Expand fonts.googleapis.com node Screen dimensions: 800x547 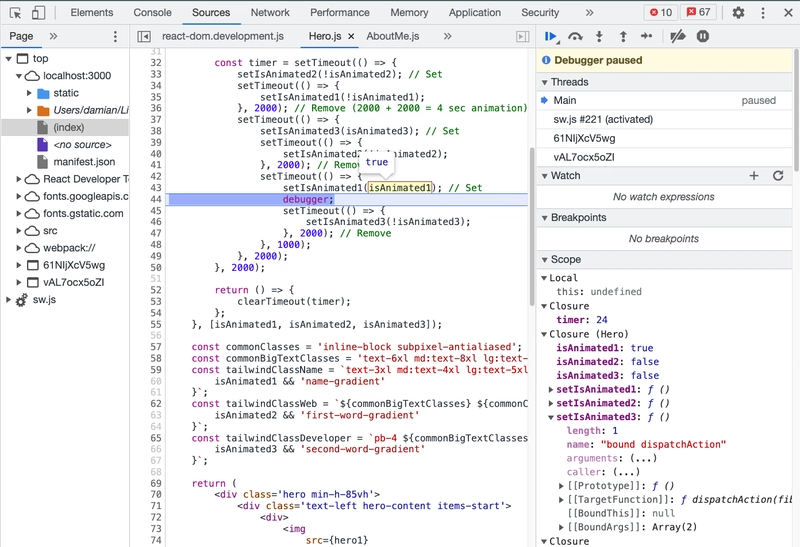tap(19, 196)
